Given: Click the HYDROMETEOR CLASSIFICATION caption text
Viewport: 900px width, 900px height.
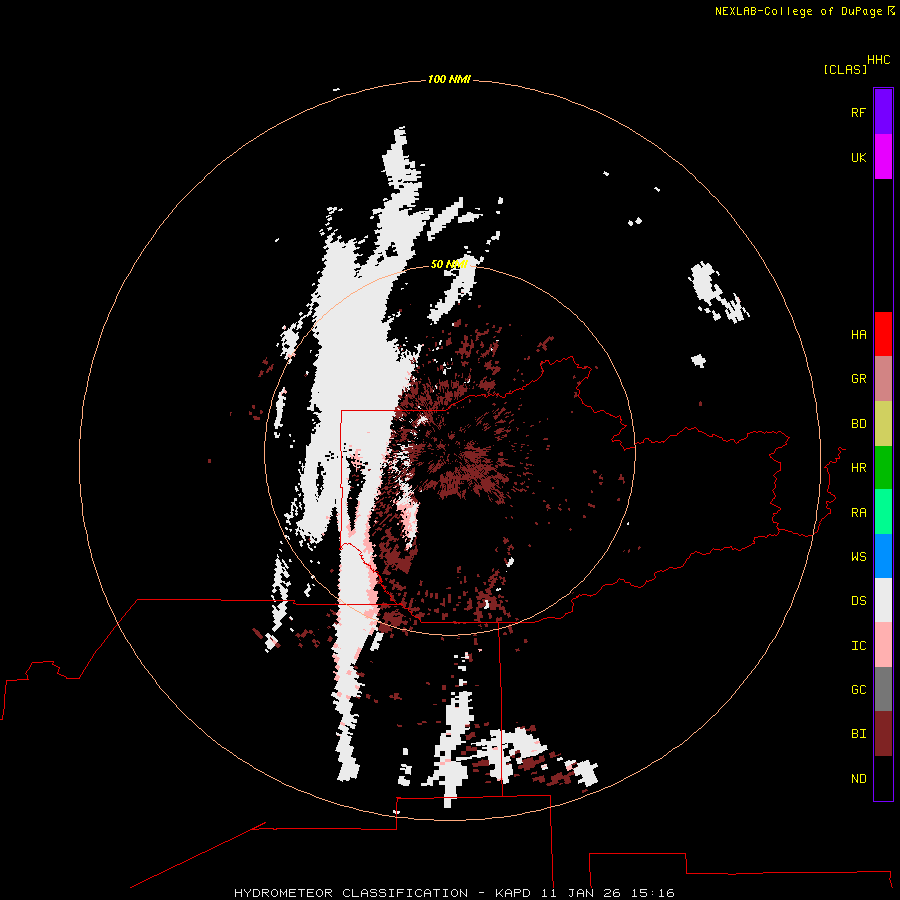Looking at the screenshot, I should coord(351,893).
